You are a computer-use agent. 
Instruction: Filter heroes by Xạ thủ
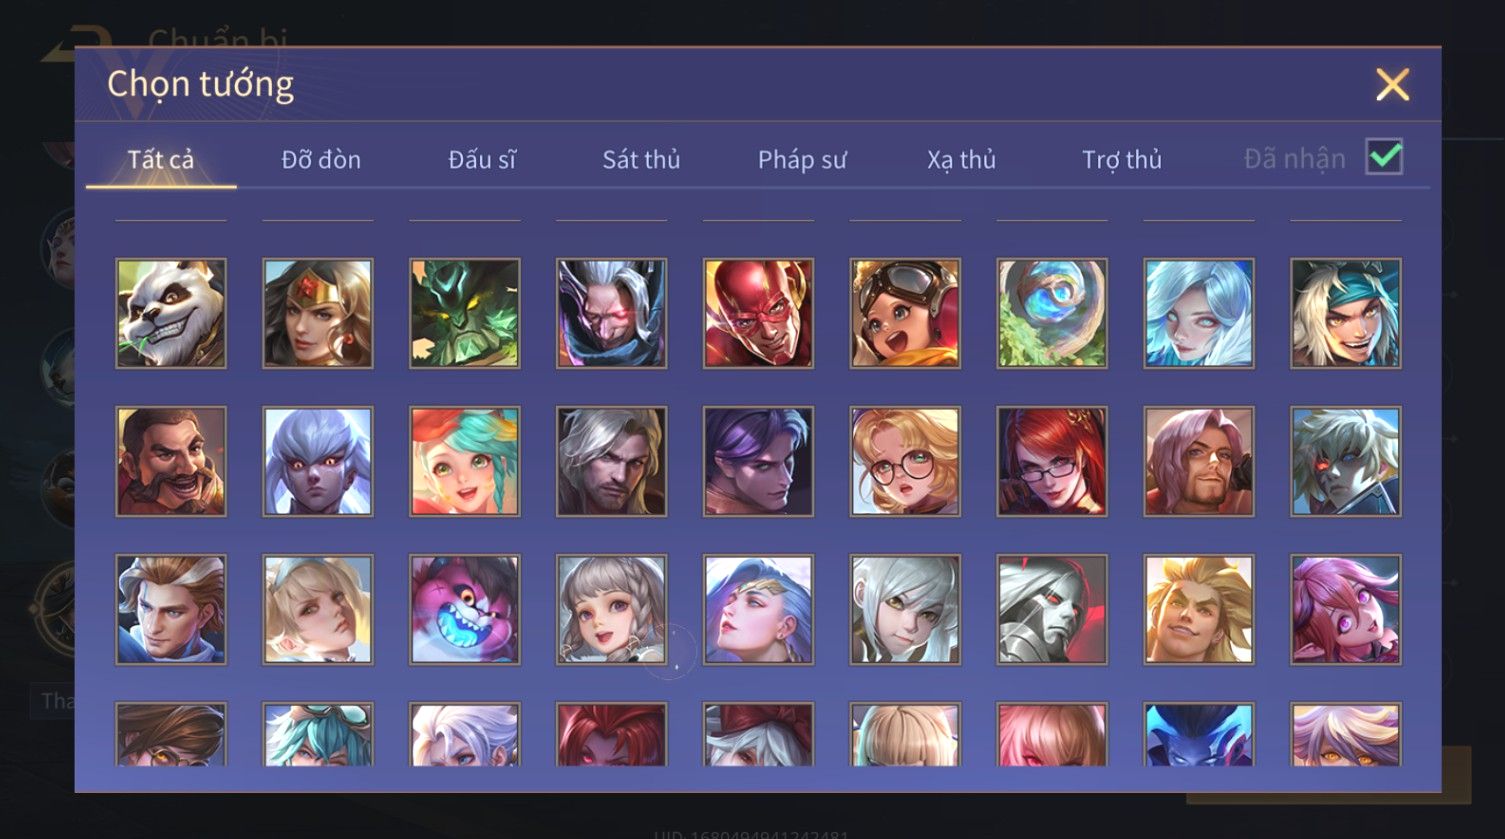coord(962,159)
